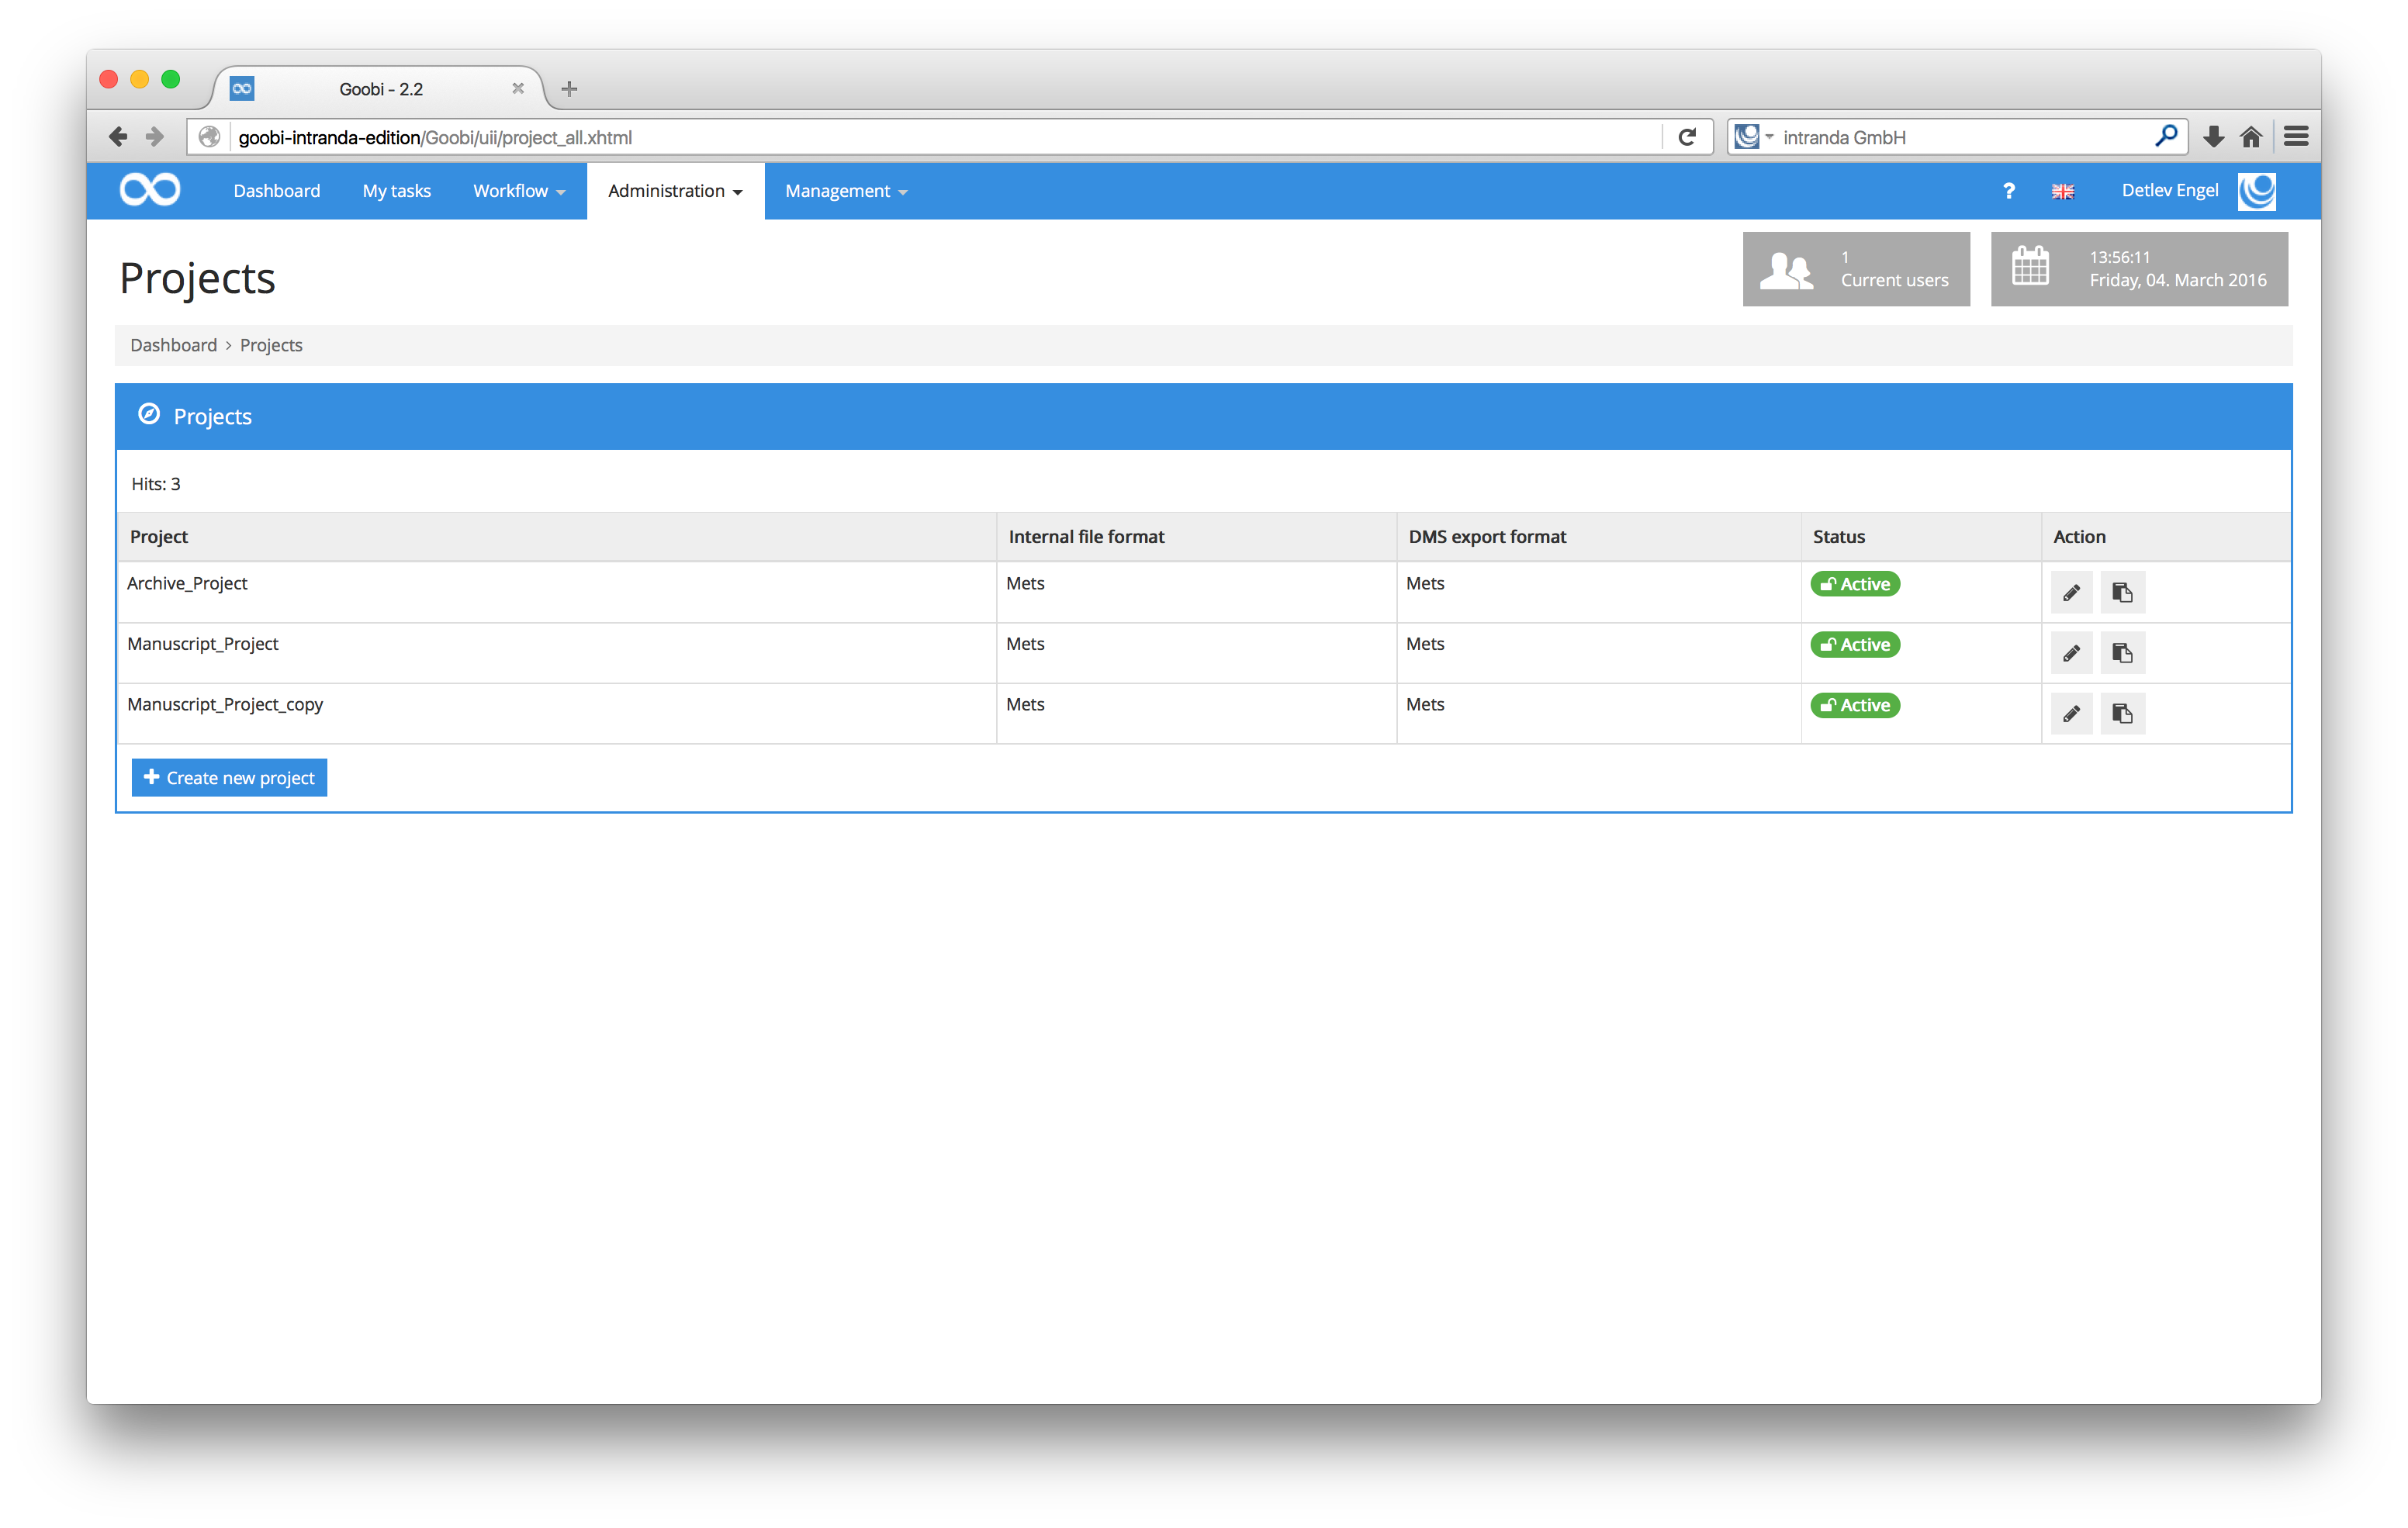
Task: Open a new browser tab
Action: (569, 89)
